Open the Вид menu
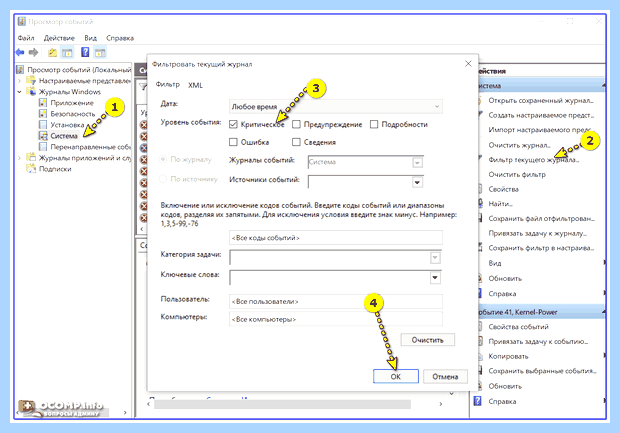This screenshot has height=433, width=620. point(91,38)
